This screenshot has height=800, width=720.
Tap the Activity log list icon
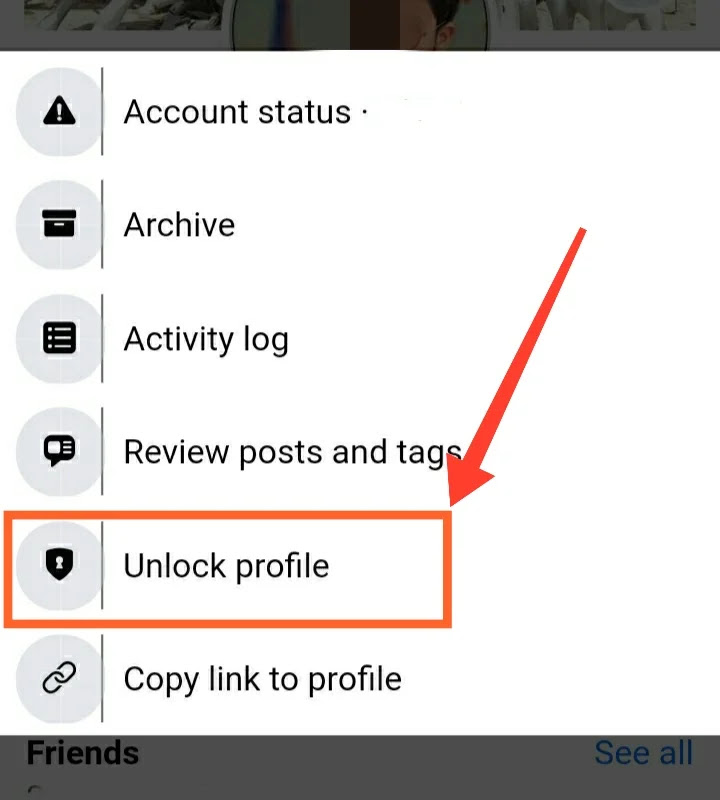coord(59,338)
